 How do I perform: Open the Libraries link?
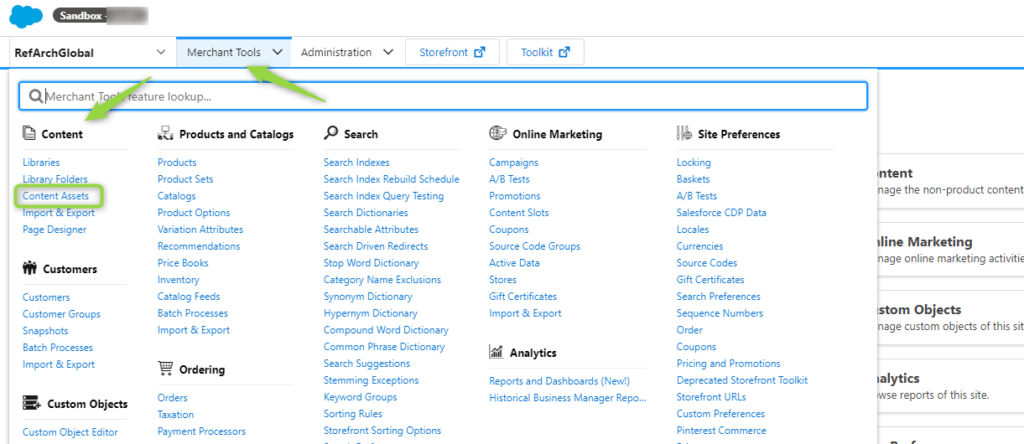pos(41,162)
